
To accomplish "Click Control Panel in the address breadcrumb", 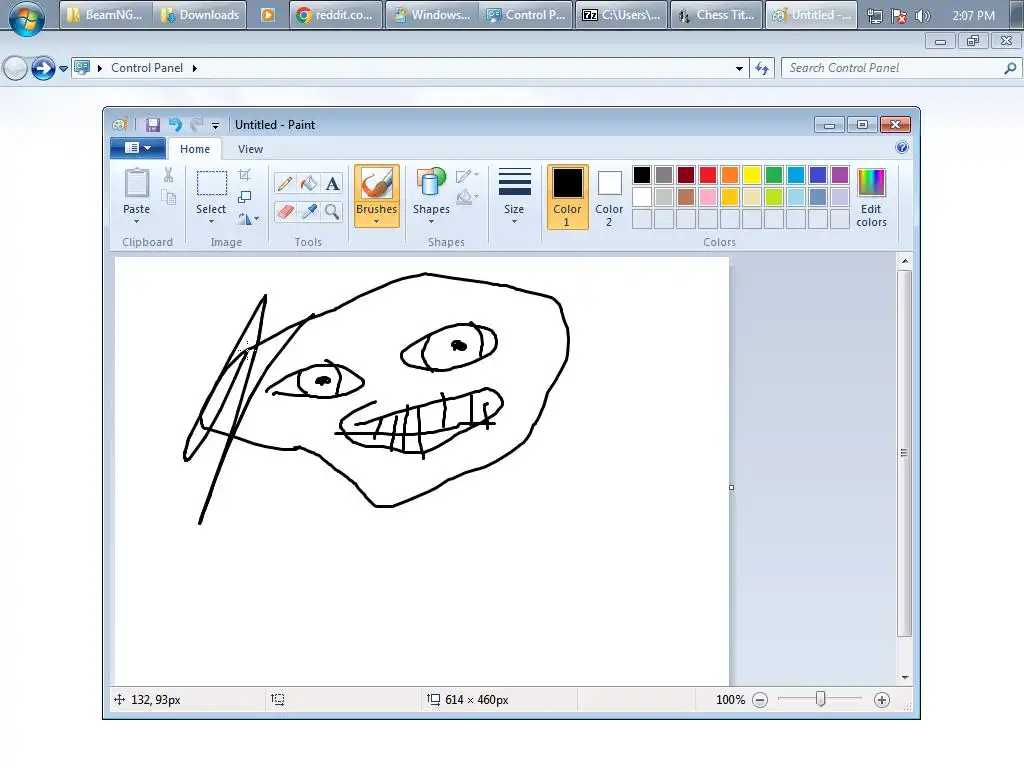I will (147, 68).
